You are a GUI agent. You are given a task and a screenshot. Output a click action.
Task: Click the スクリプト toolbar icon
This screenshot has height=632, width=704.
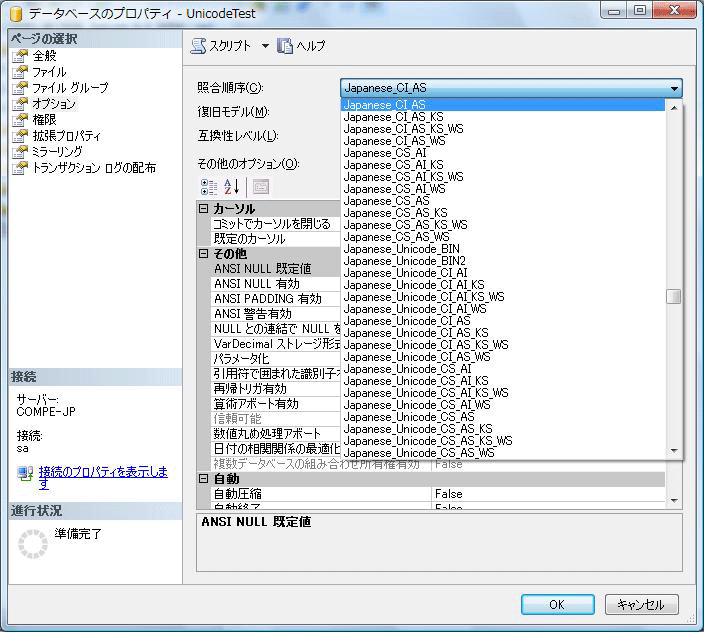(x=198, y=46)
